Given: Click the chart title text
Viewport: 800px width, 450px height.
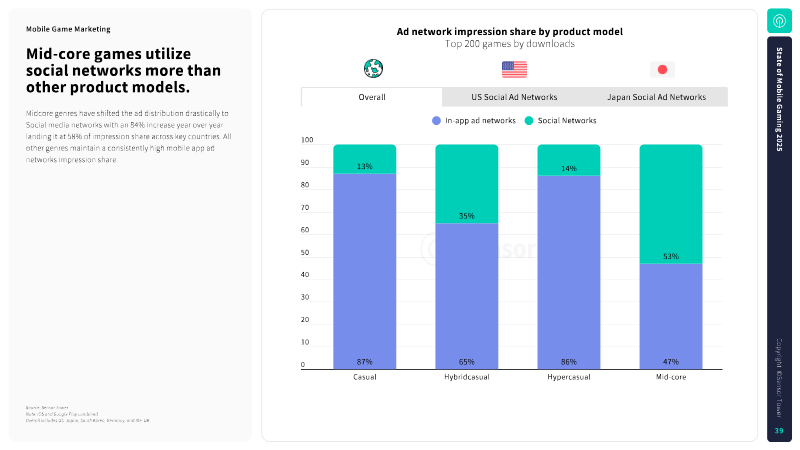Looking at the screenshot, I should coord(510,32).
